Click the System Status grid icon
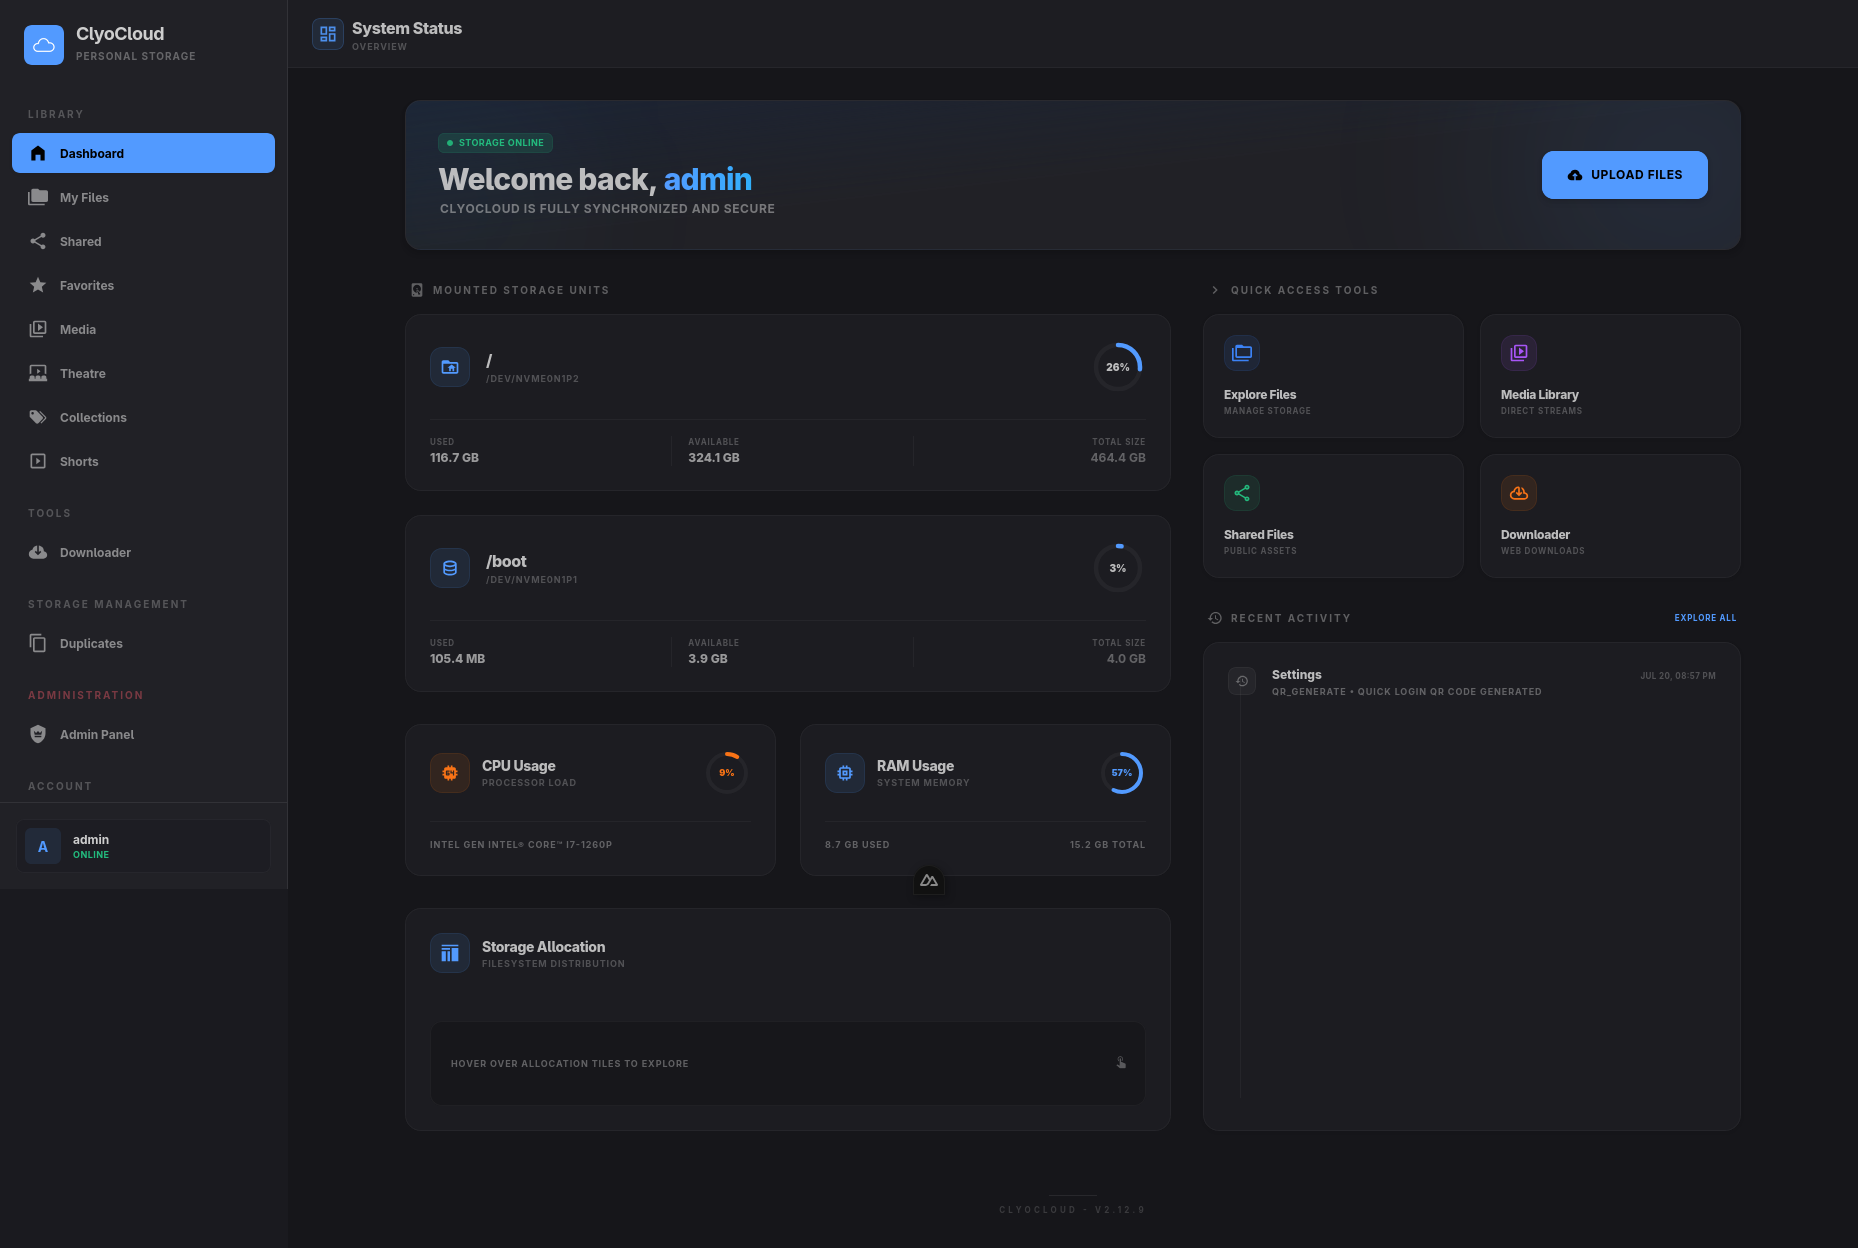 pyautogui.click(x=328, y=35)
